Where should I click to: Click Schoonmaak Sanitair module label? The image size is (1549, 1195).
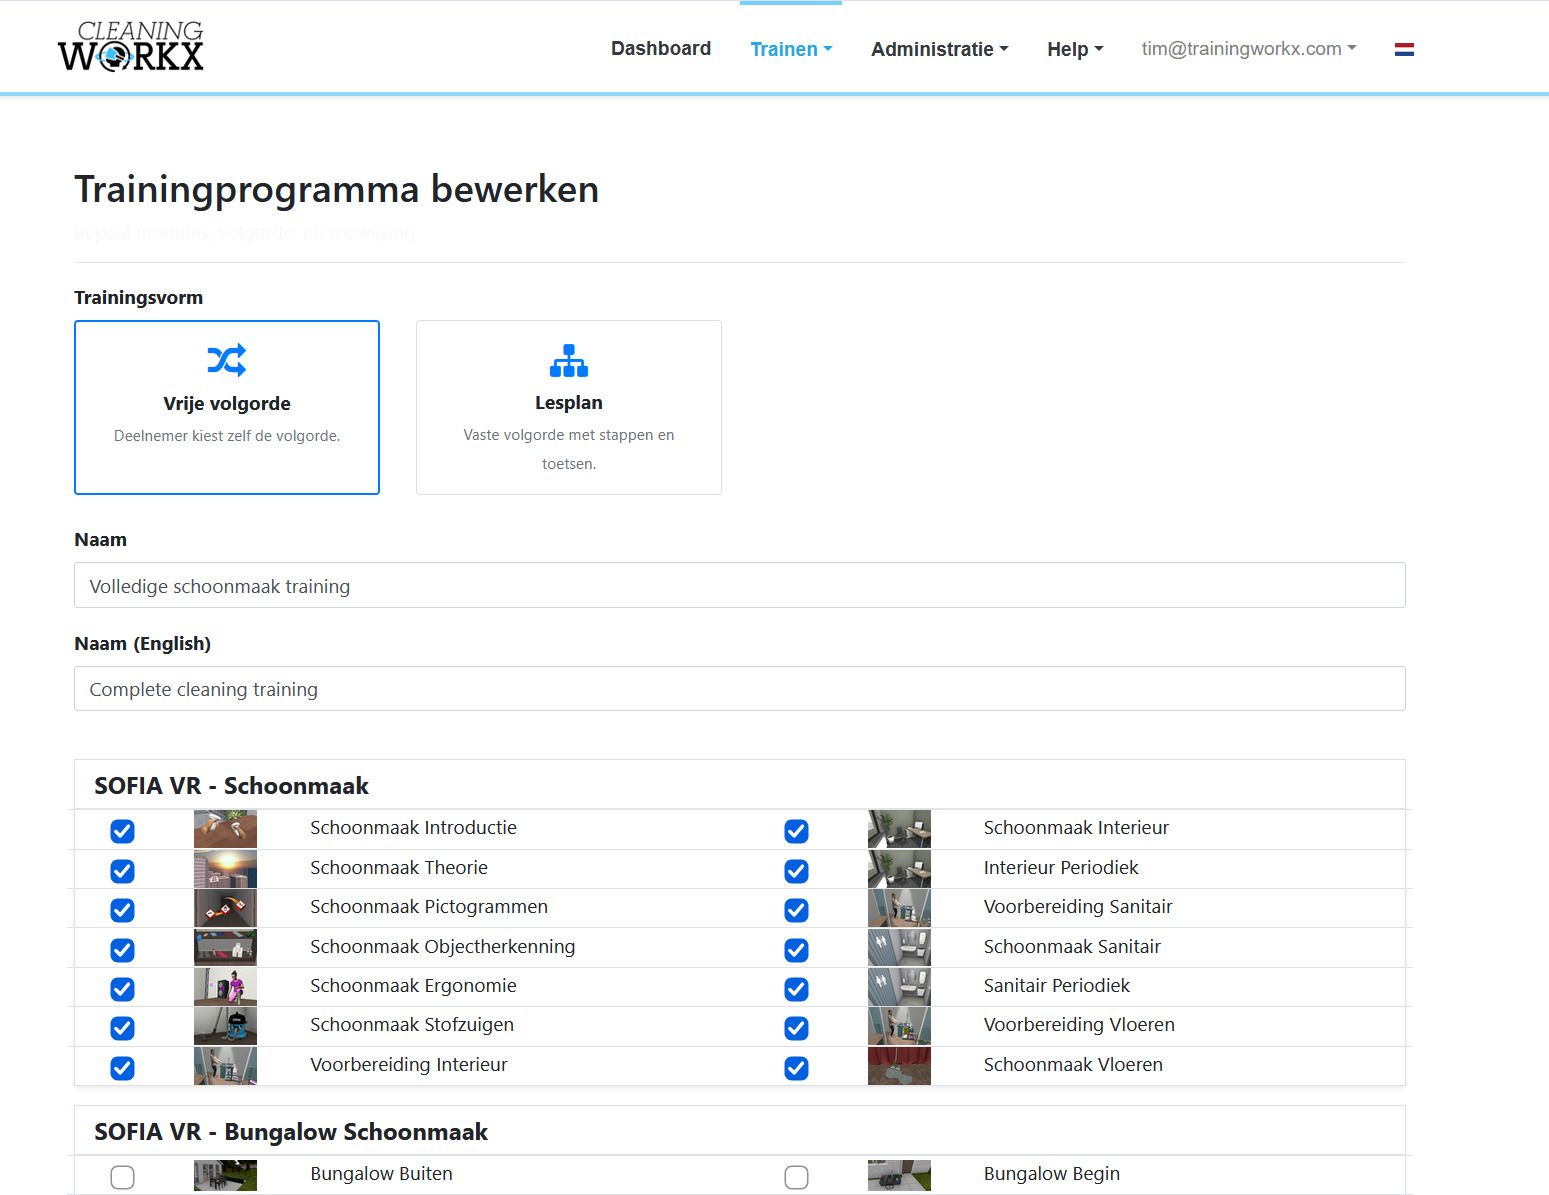click(1072, 946)
